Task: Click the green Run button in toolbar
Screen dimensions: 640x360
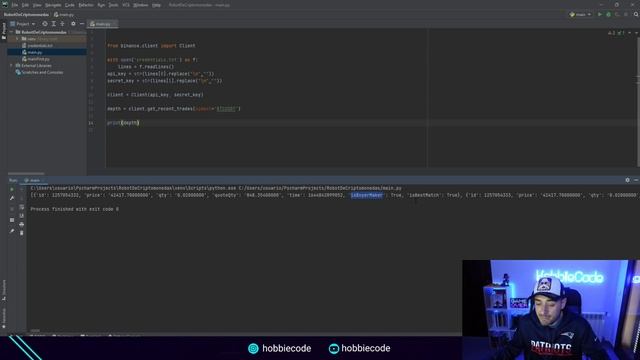Action: click(600, 14)
